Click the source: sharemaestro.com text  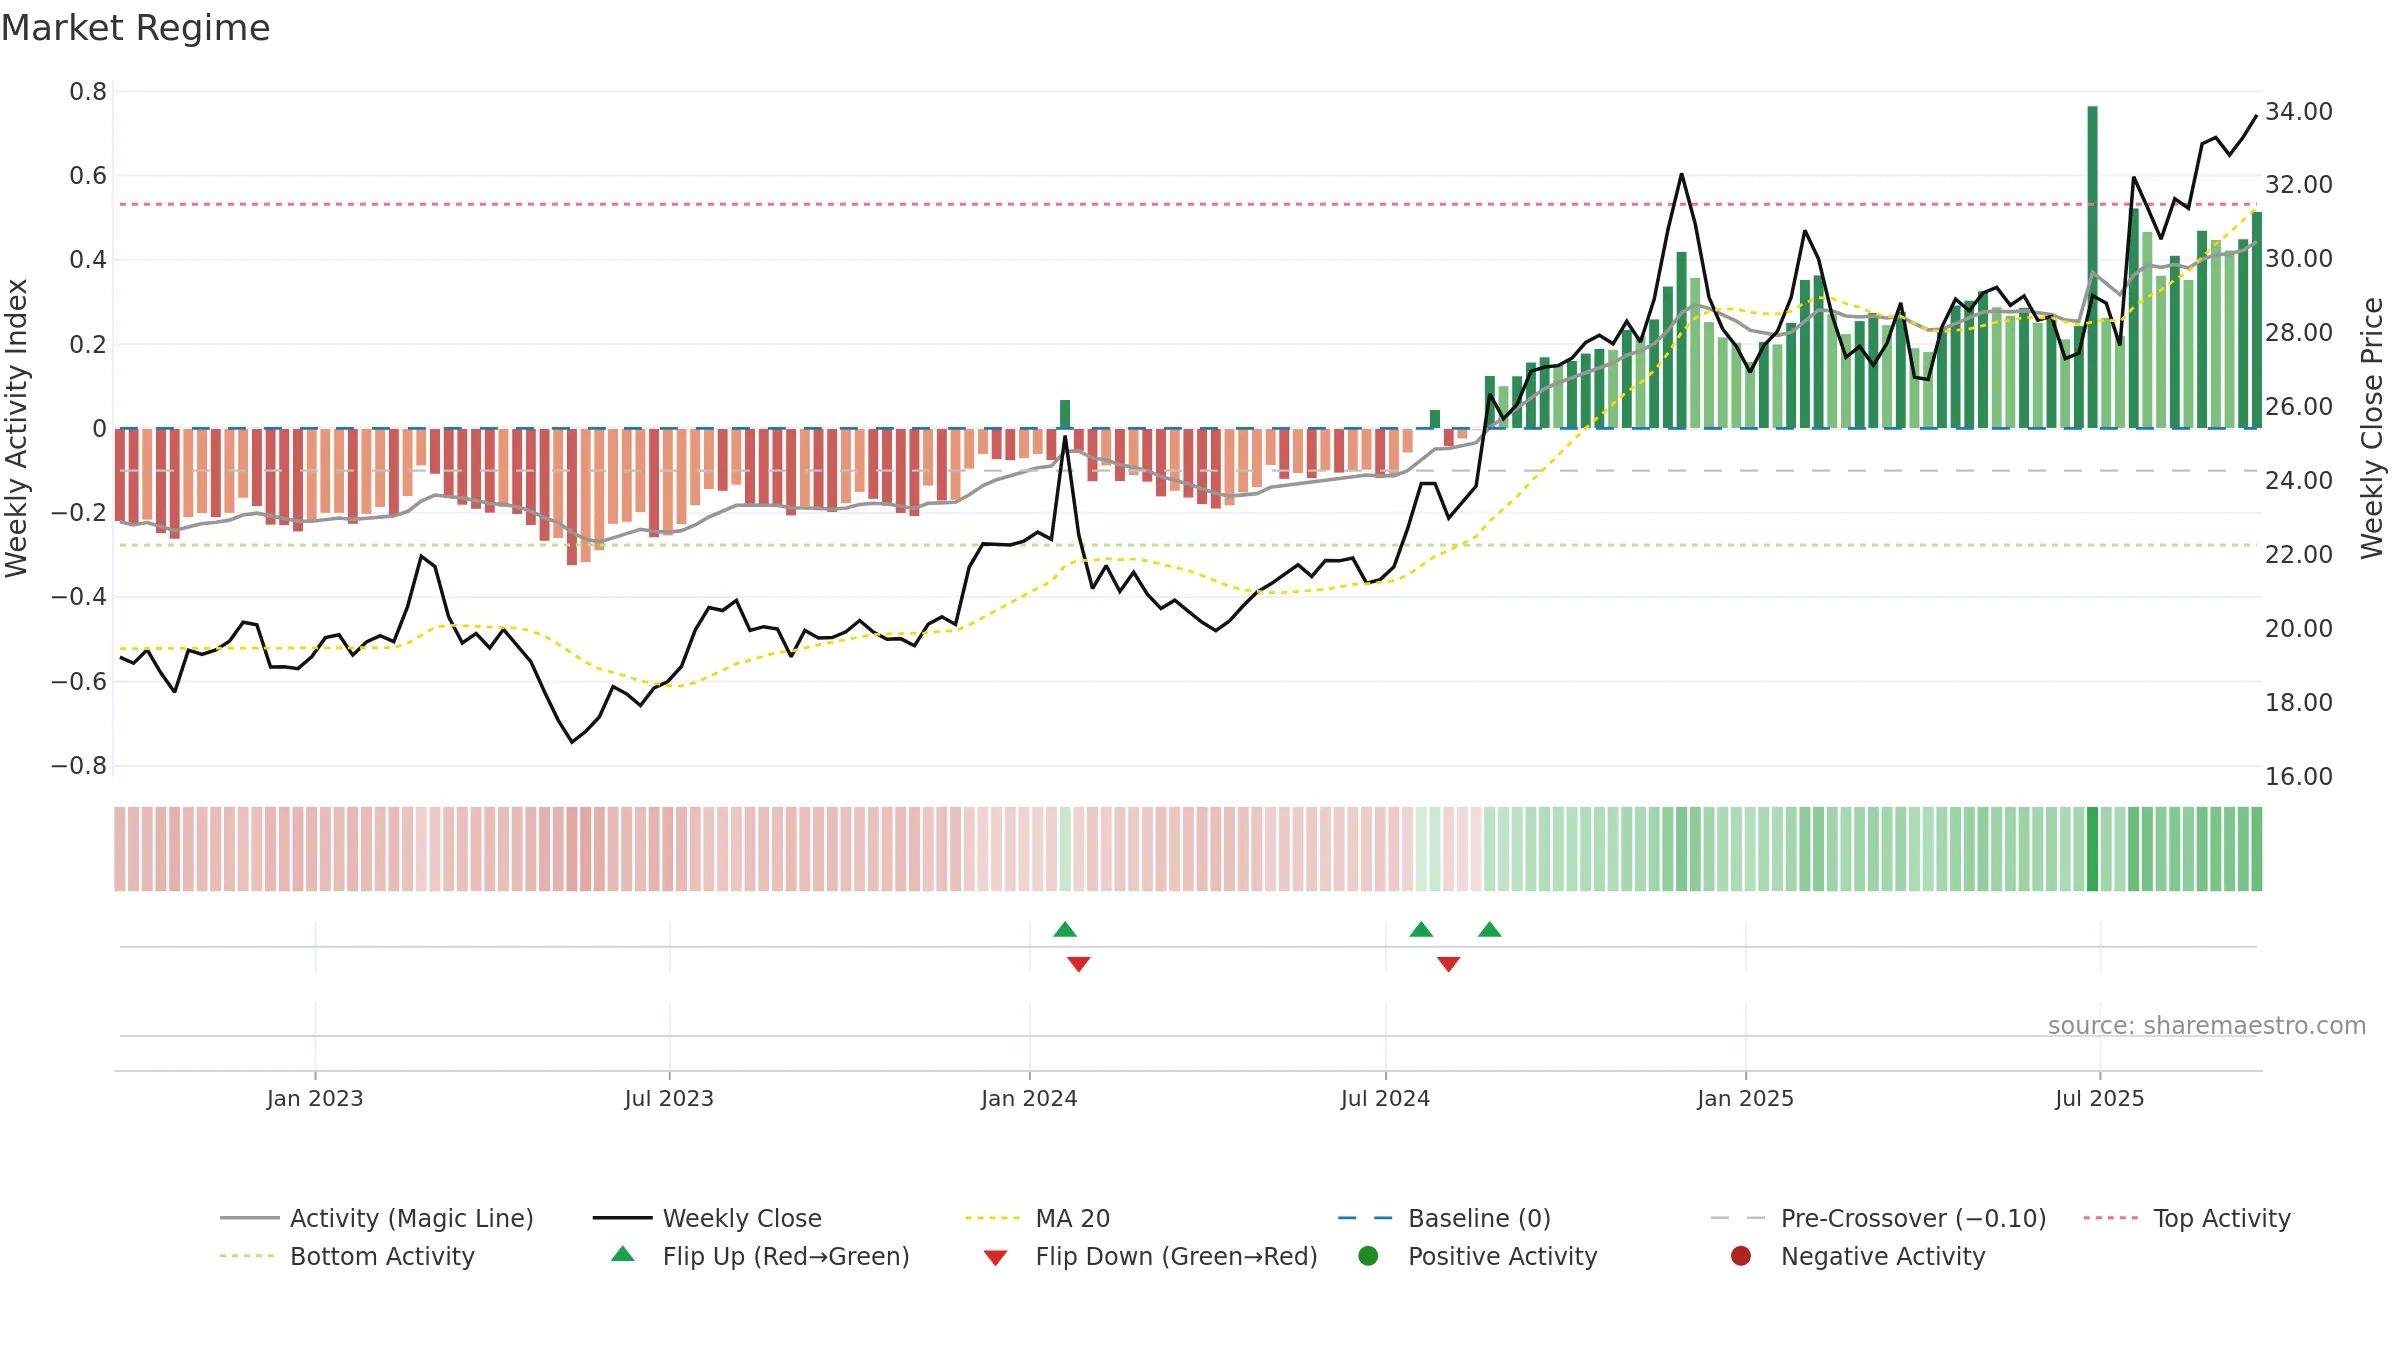[x=2207, y=1026]
